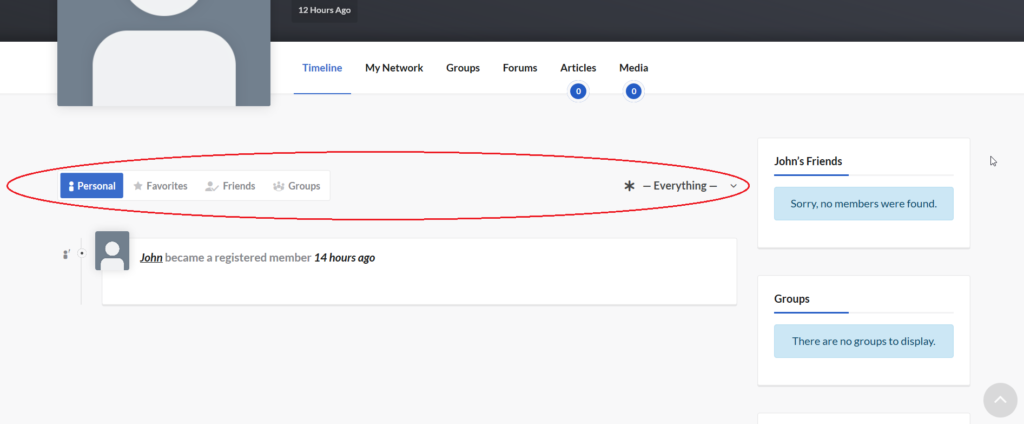
Task: Click John's small avatar in activity entry
Action: (112, 251)
